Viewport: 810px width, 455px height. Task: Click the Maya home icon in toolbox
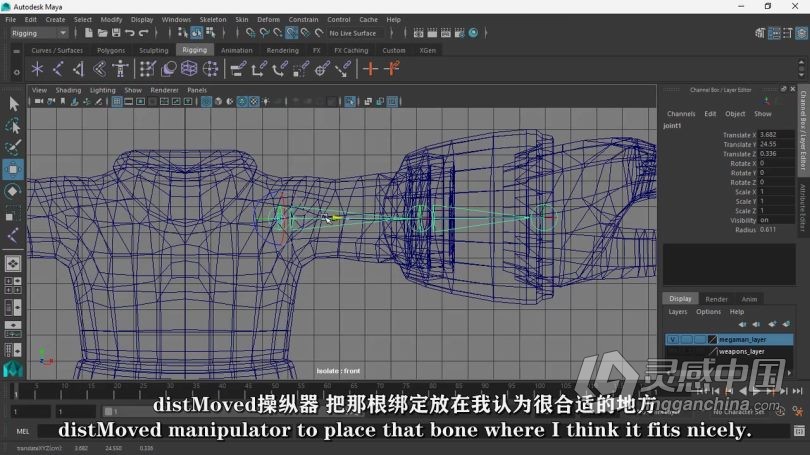tap(13, 369)
